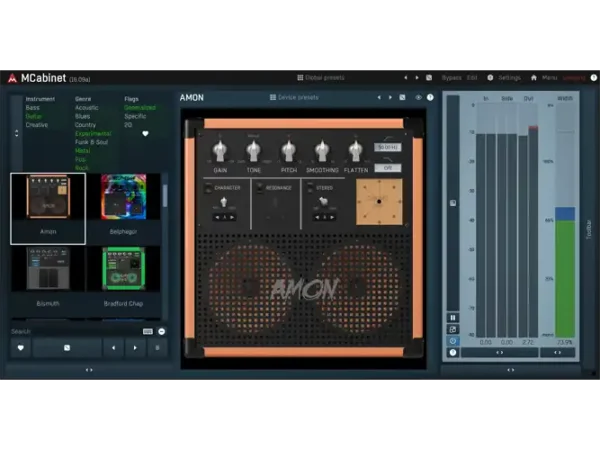This screenshot has width=600, height=450.
Task: Click the round minus icon beside Search
Action: [161, 331]
